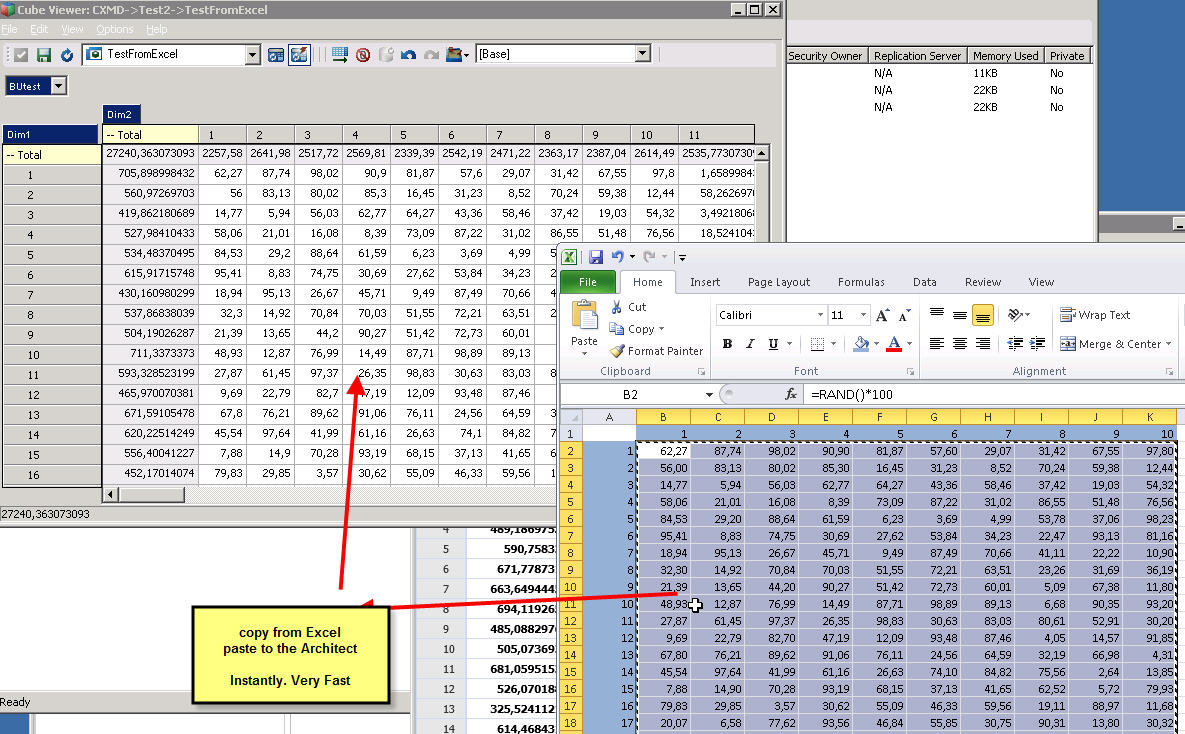This screenshot has width=1185, height=734.
Task: Switch to the Review ribbon tab
Action: (x=982, y=282)
